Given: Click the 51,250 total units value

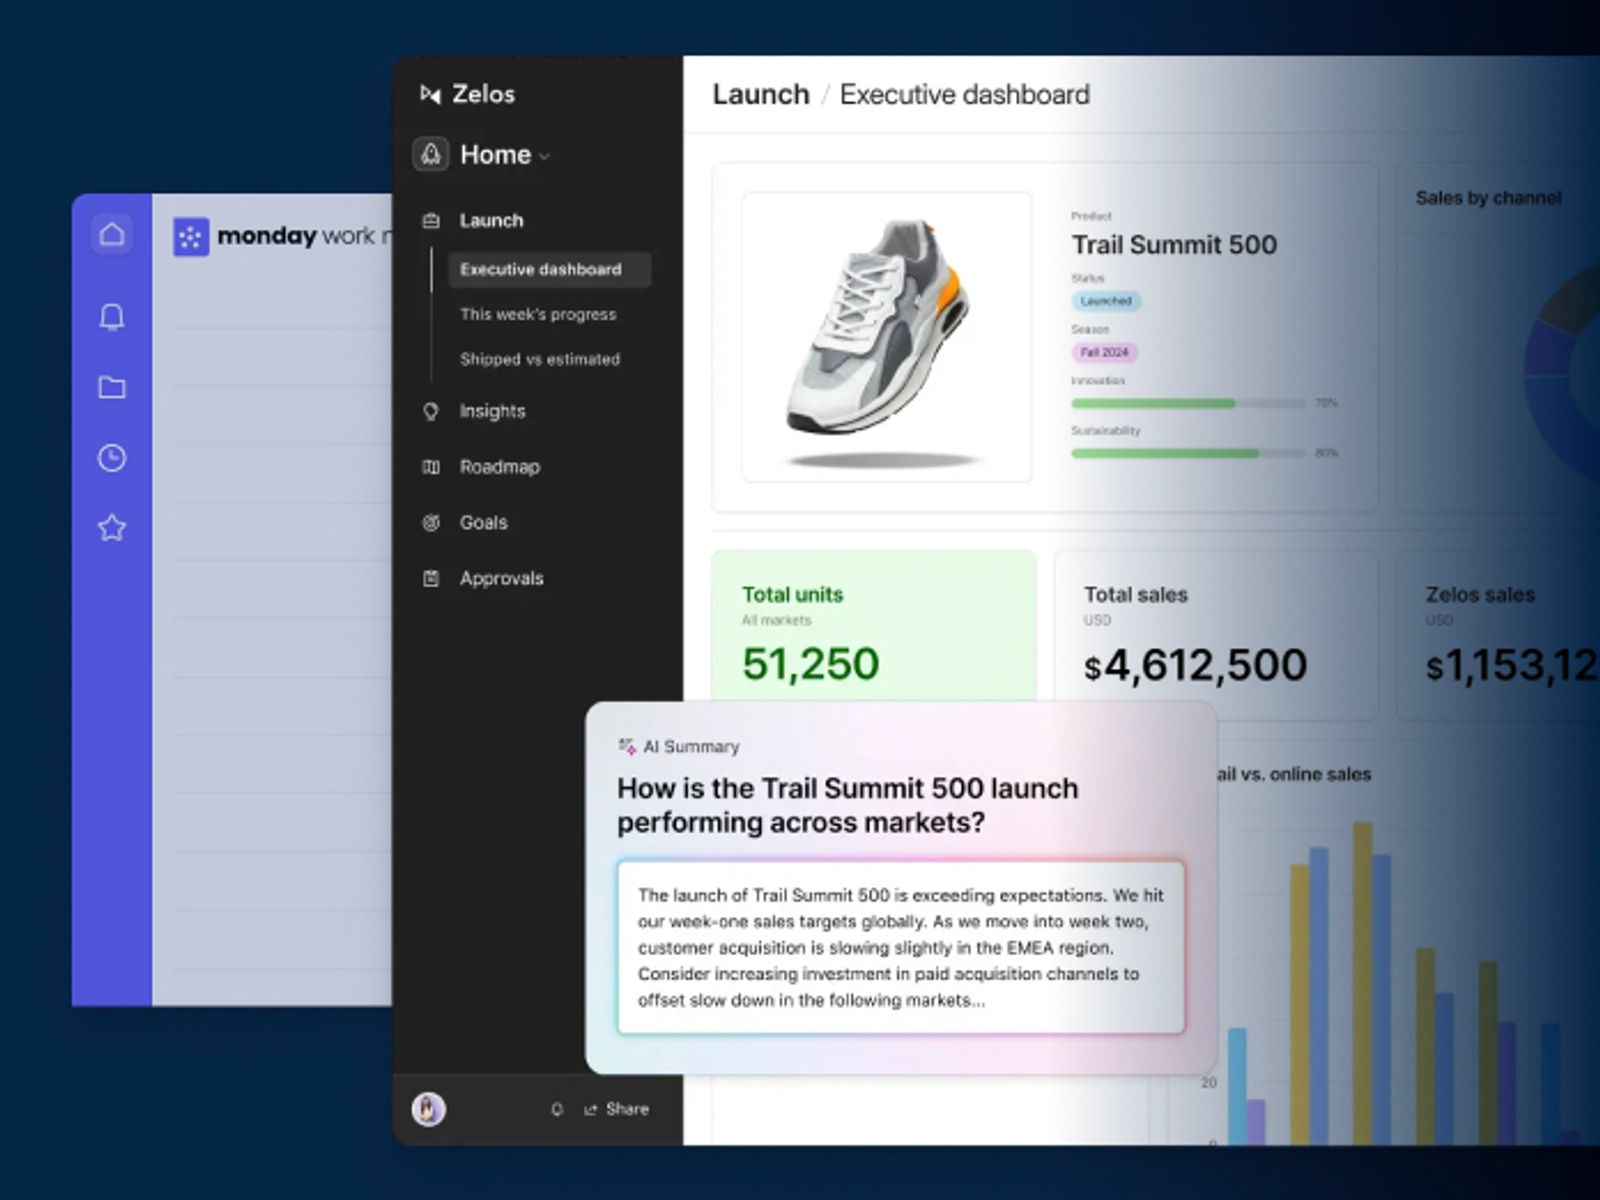Looking at the screenshot, I should (x=810, y=664).
